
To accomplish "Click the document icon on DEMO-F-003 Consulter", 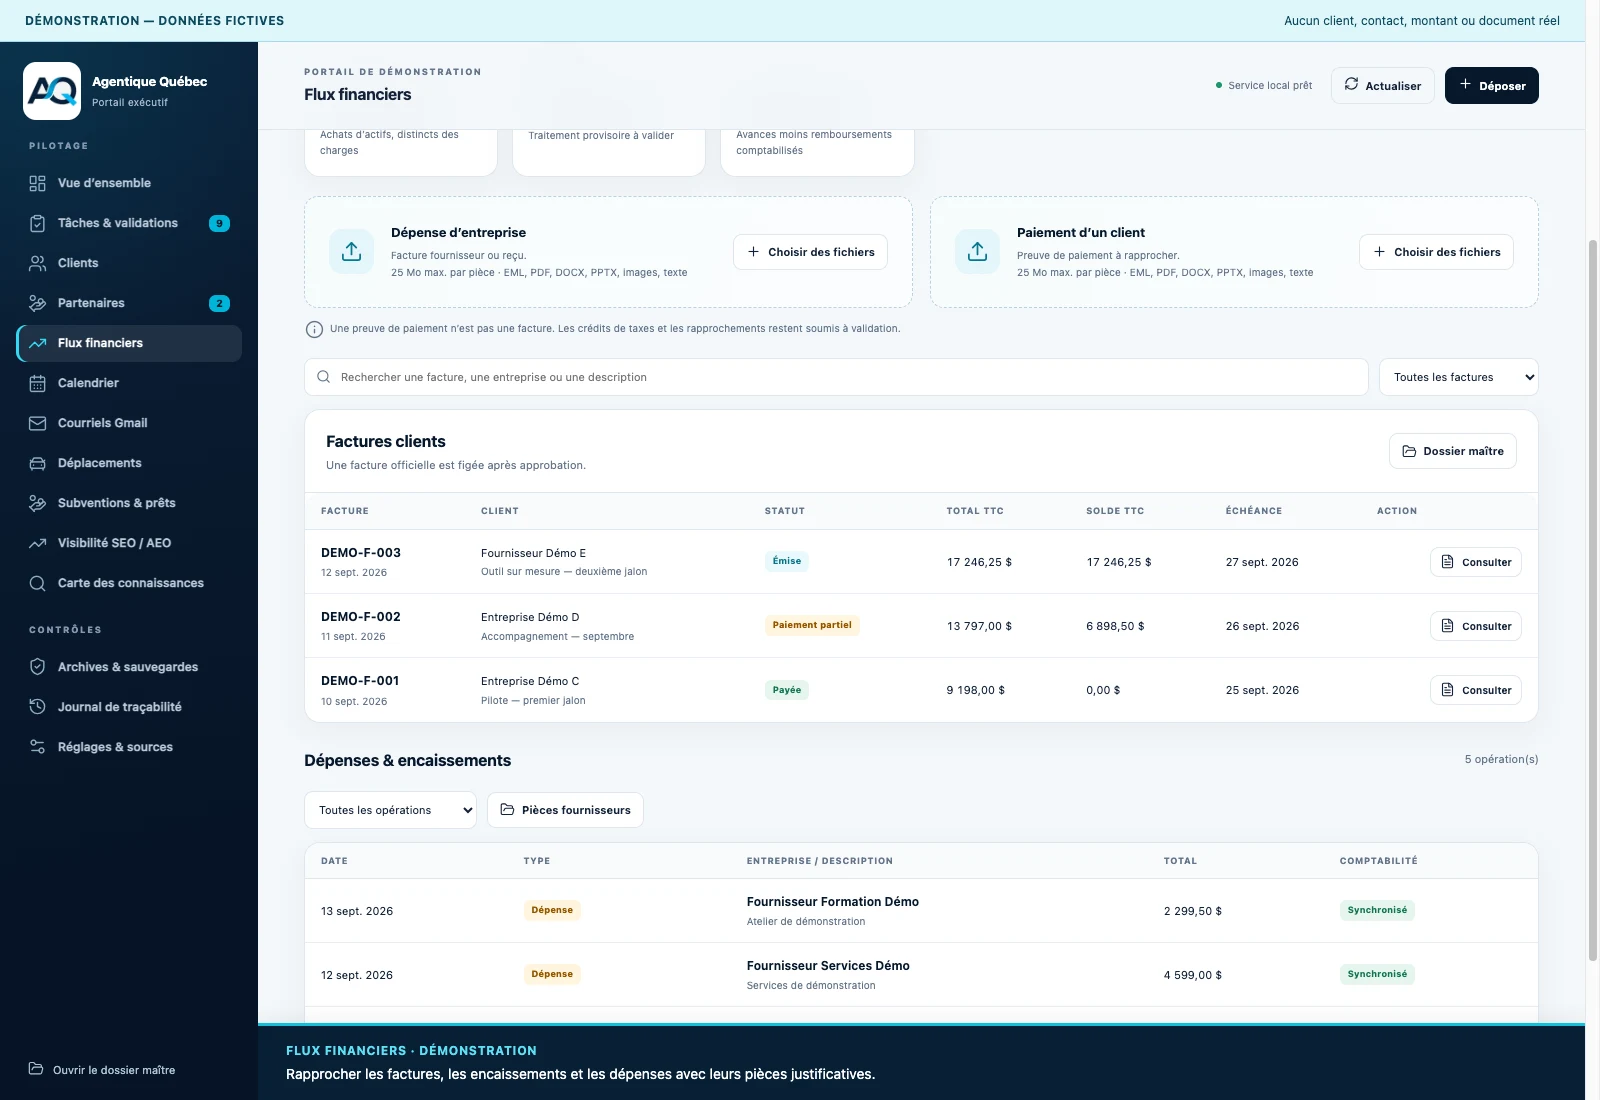I will (x=1447, y=562).
